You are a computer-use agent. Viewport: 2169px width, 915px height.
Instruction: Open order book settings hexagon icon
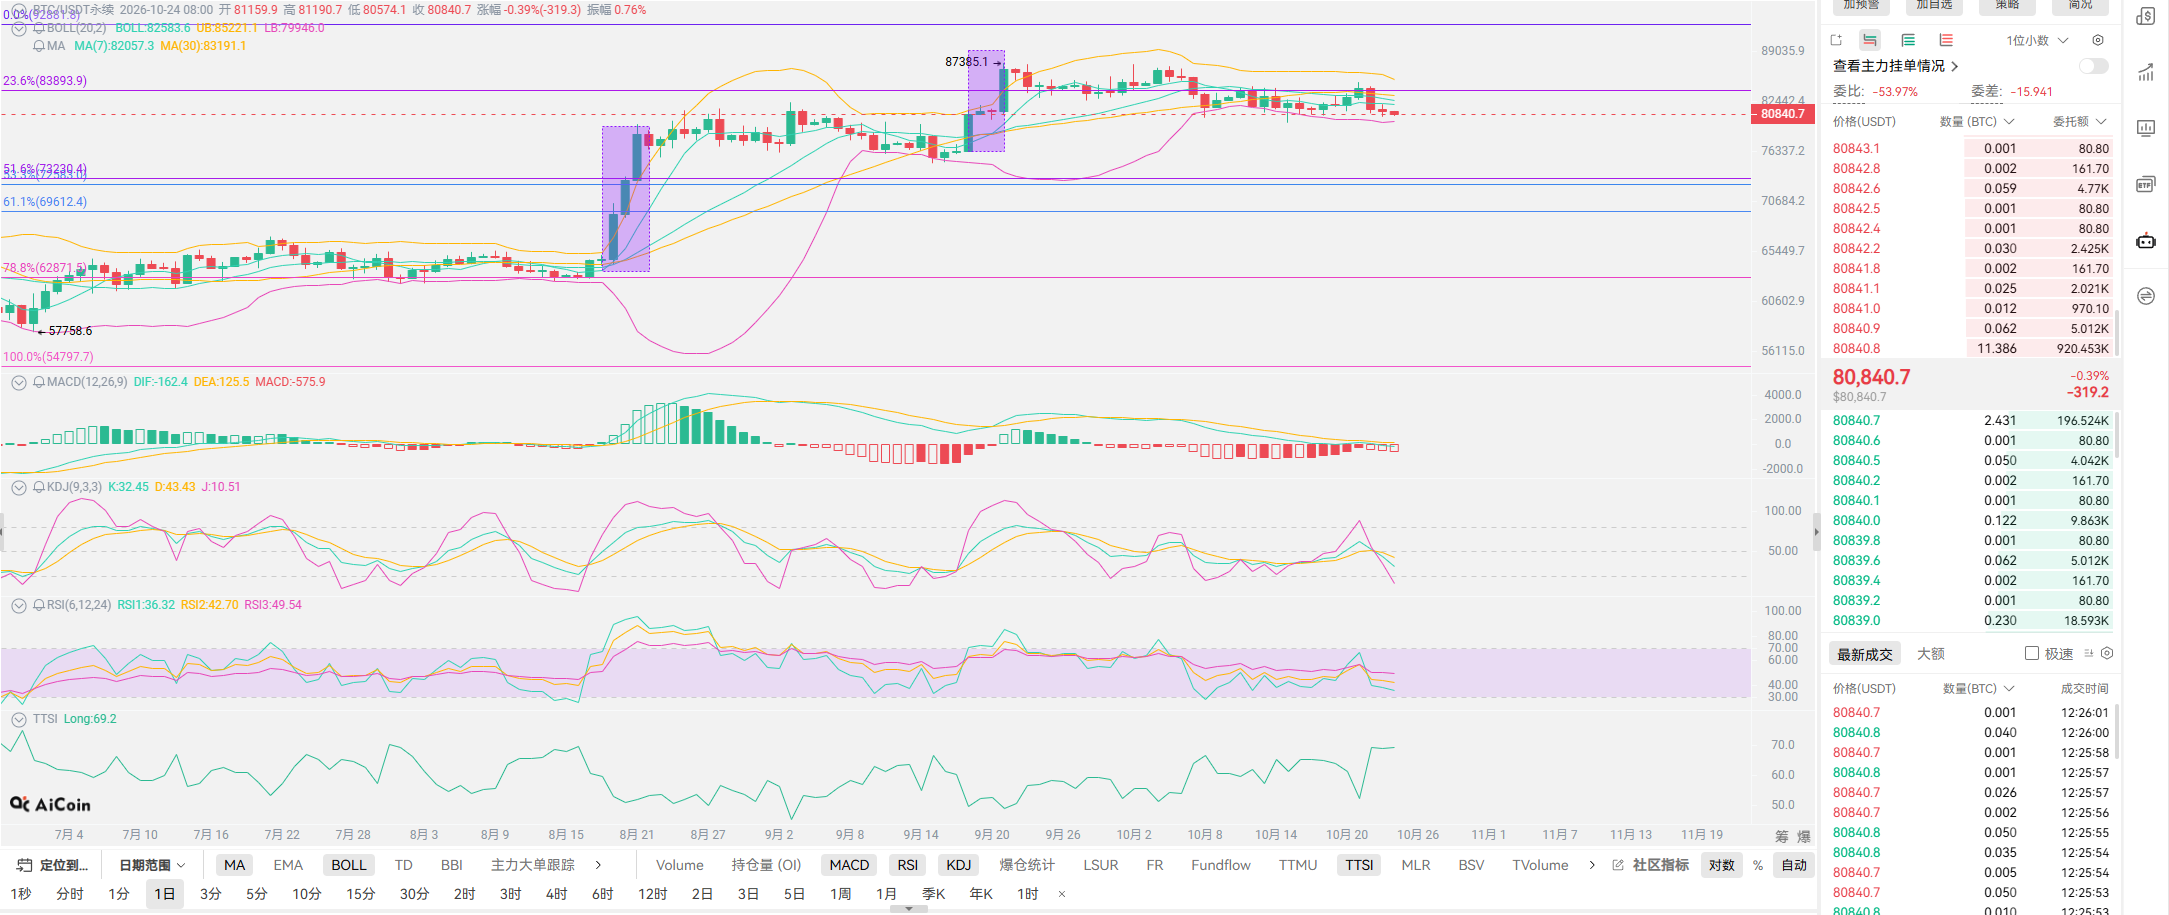point(2098,40)
